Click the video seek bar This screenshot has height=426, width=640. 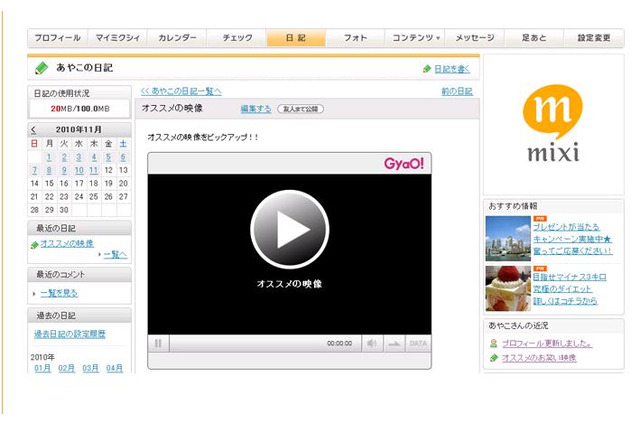(x=265, y=344)
